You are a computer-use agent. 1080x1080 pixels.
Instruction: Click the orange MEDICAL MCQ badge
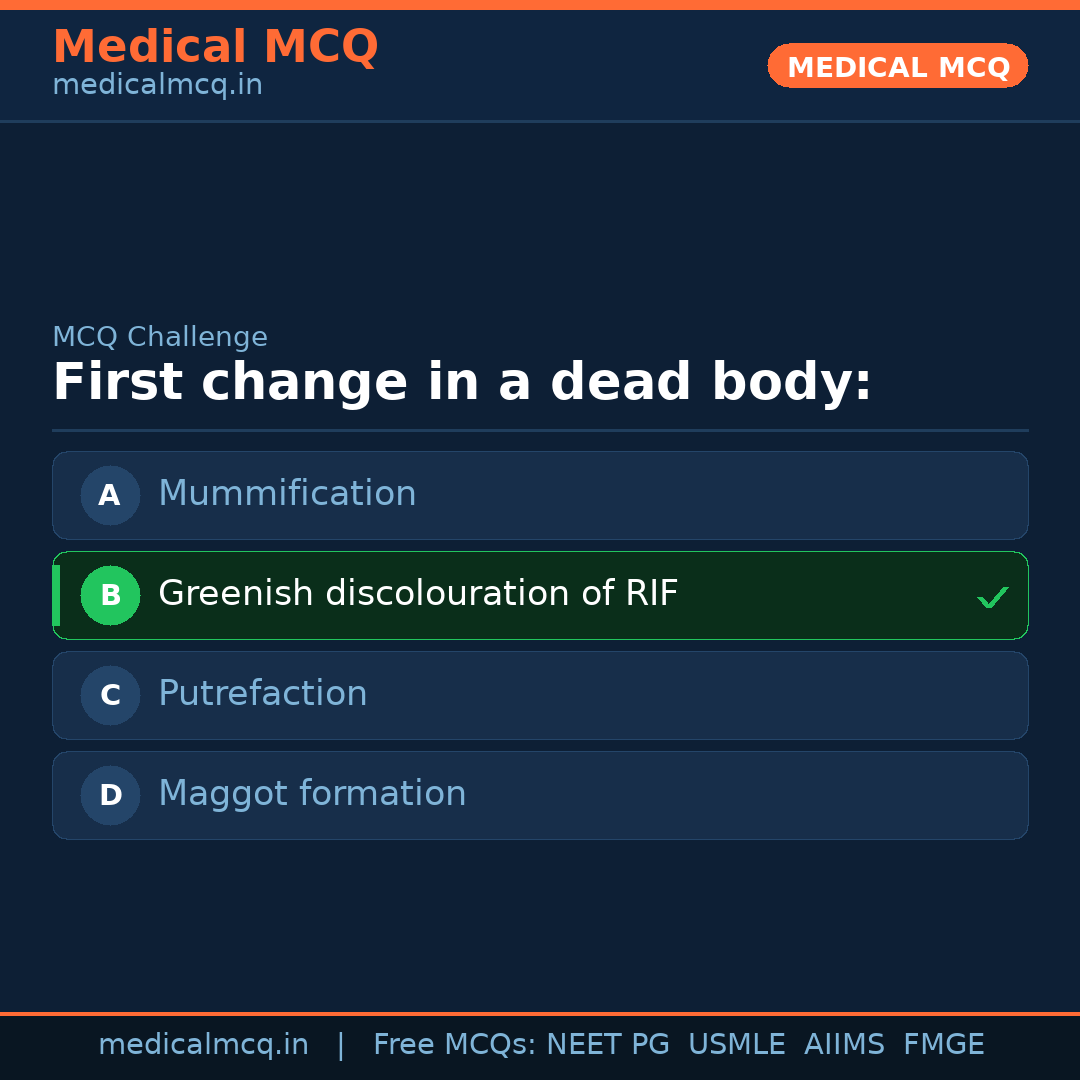tap(897, 66)
